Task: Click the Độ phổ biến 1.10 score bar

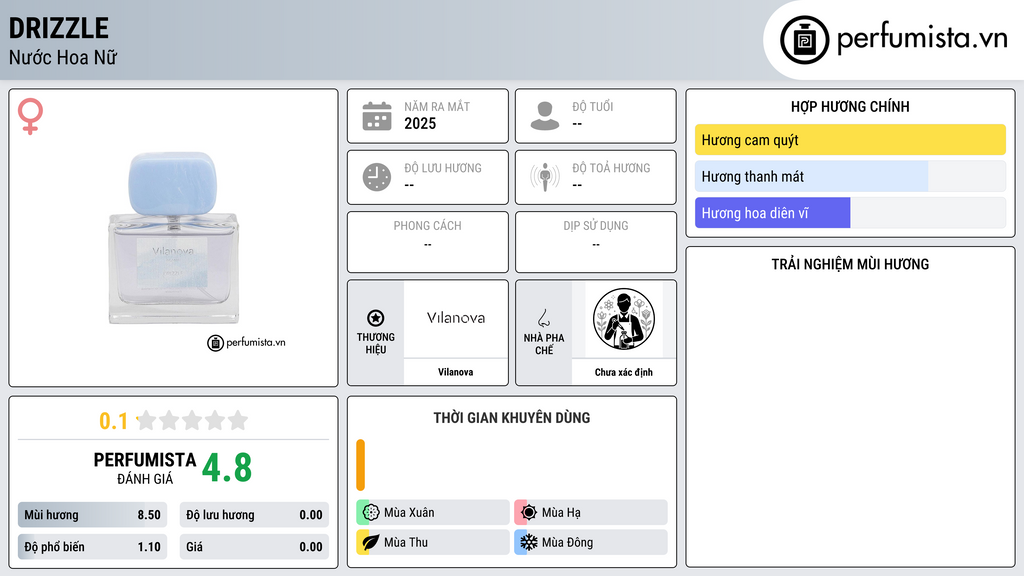Action: 92,547
